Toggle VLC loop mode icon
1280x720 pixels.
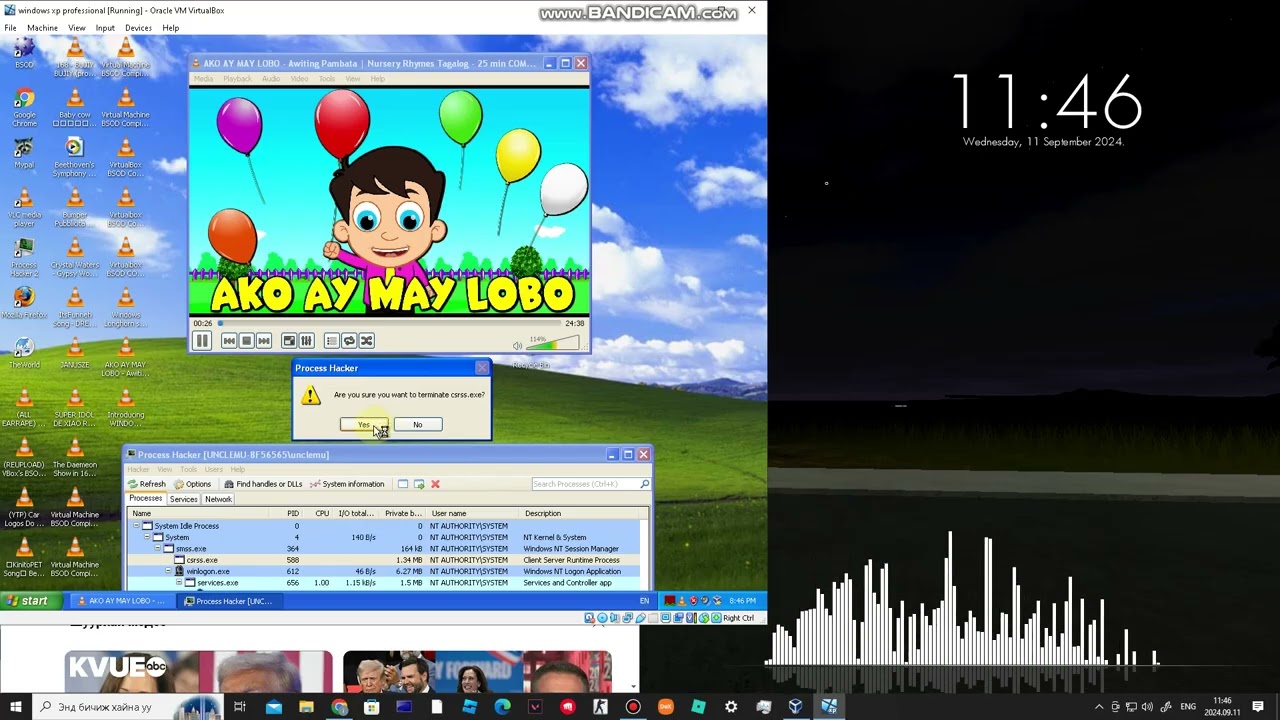pos(349,341)
